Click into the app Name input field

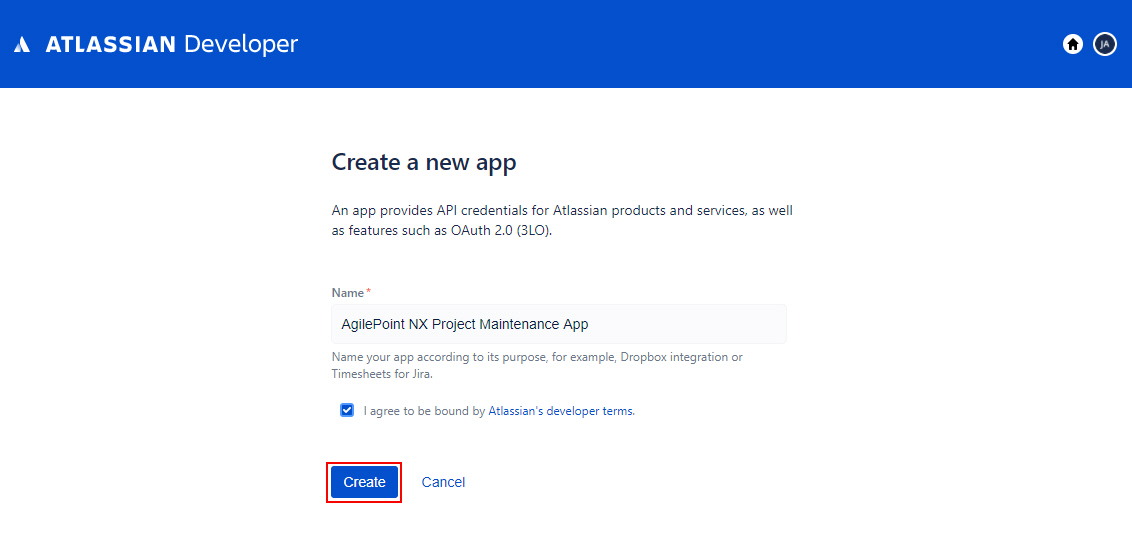click(x=559, y=324)
